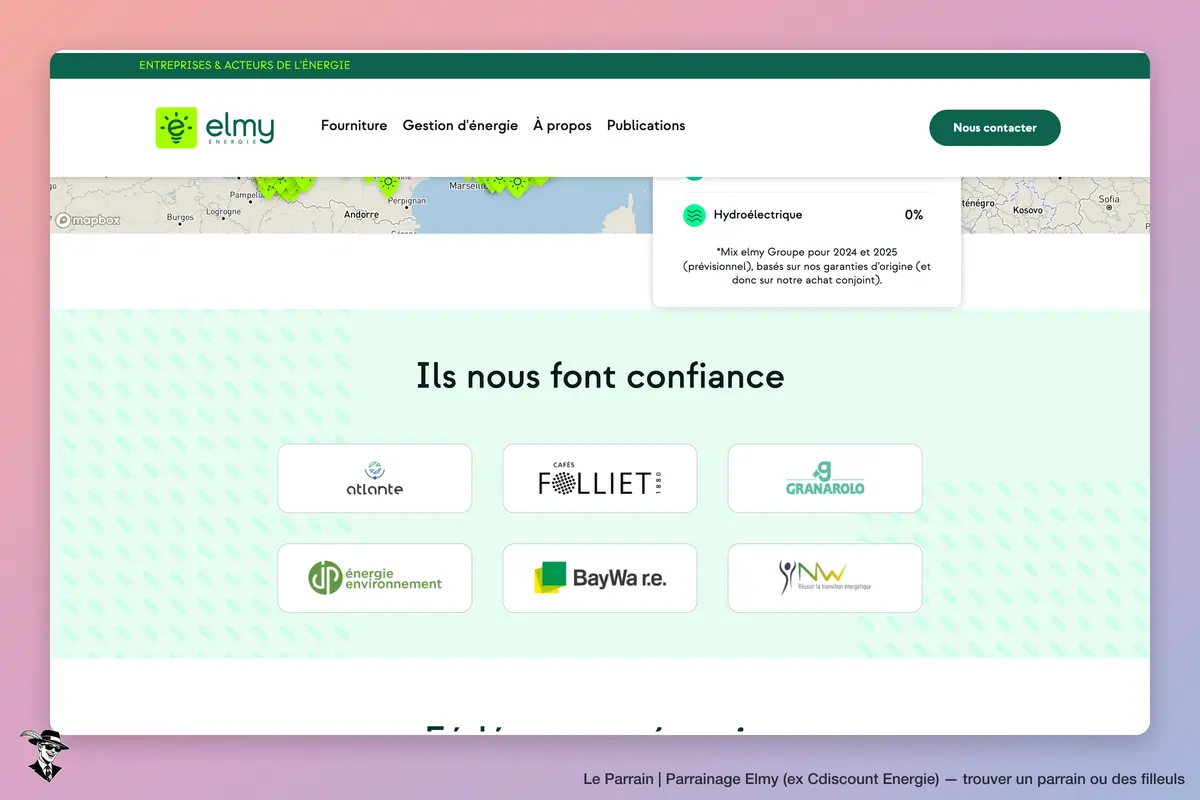Select the Cafés Folliet logo card

tap(600, 479)
